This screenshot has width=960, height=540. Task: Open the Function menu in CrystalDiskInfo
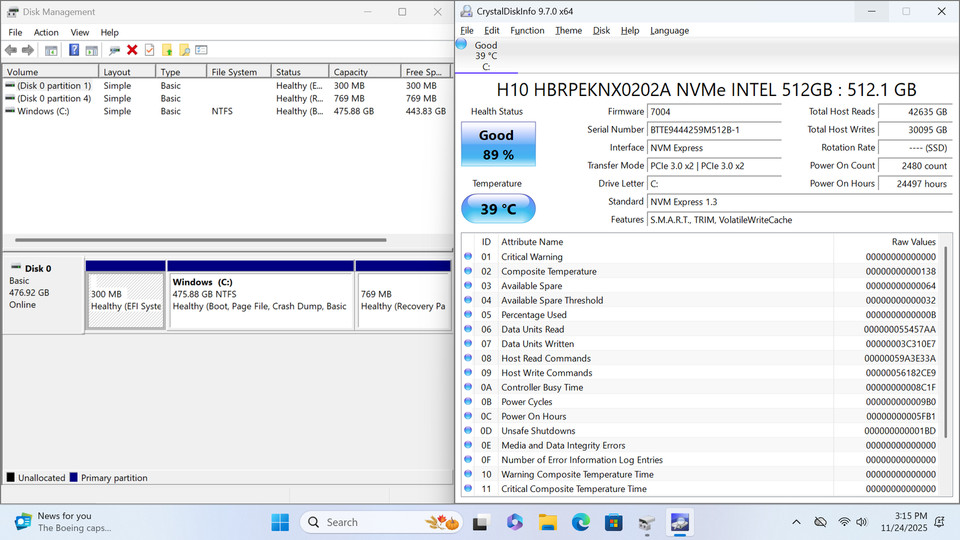(x=527, y=31)
